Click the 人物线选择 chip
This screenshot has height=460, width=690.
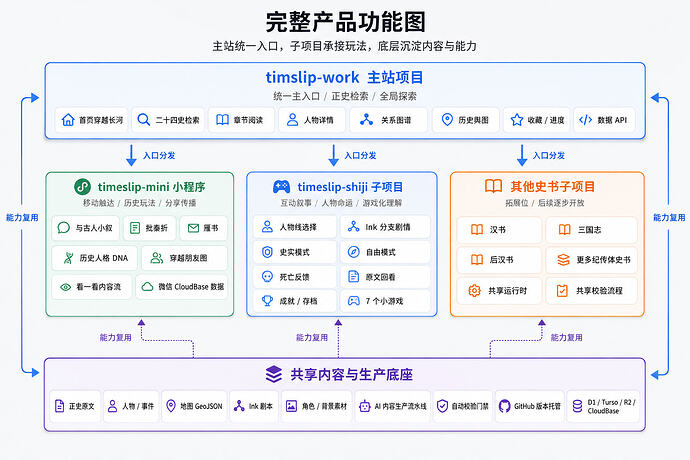[x=295, y=227]
